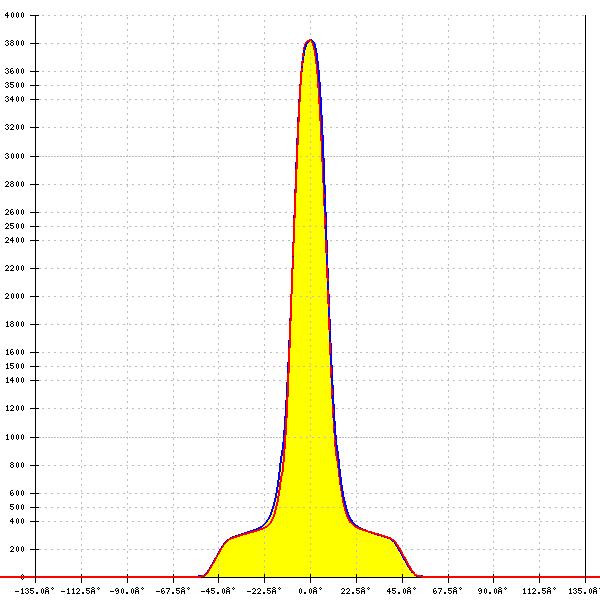
Task: Click the 500 y-axis label
Action: tap(17, 507)
